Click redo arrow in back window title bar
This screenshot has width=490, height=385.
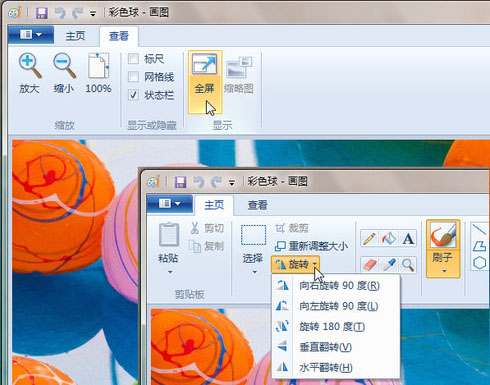[78, 13]
